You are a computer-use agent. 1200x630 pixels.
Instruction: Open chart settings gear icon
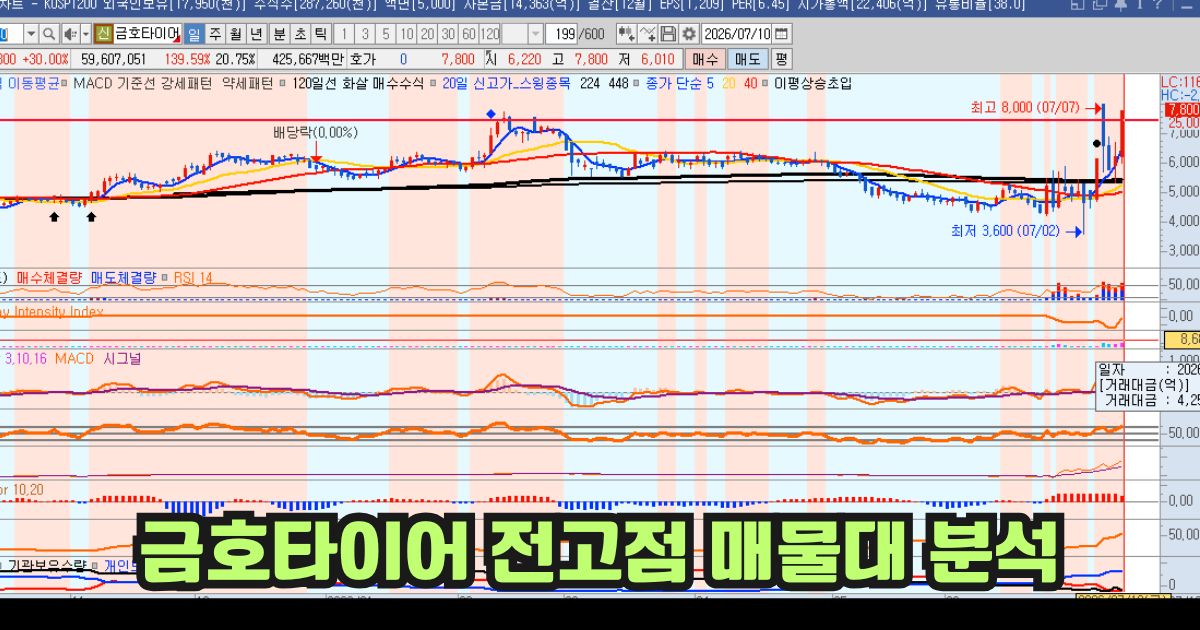(688, 34)
